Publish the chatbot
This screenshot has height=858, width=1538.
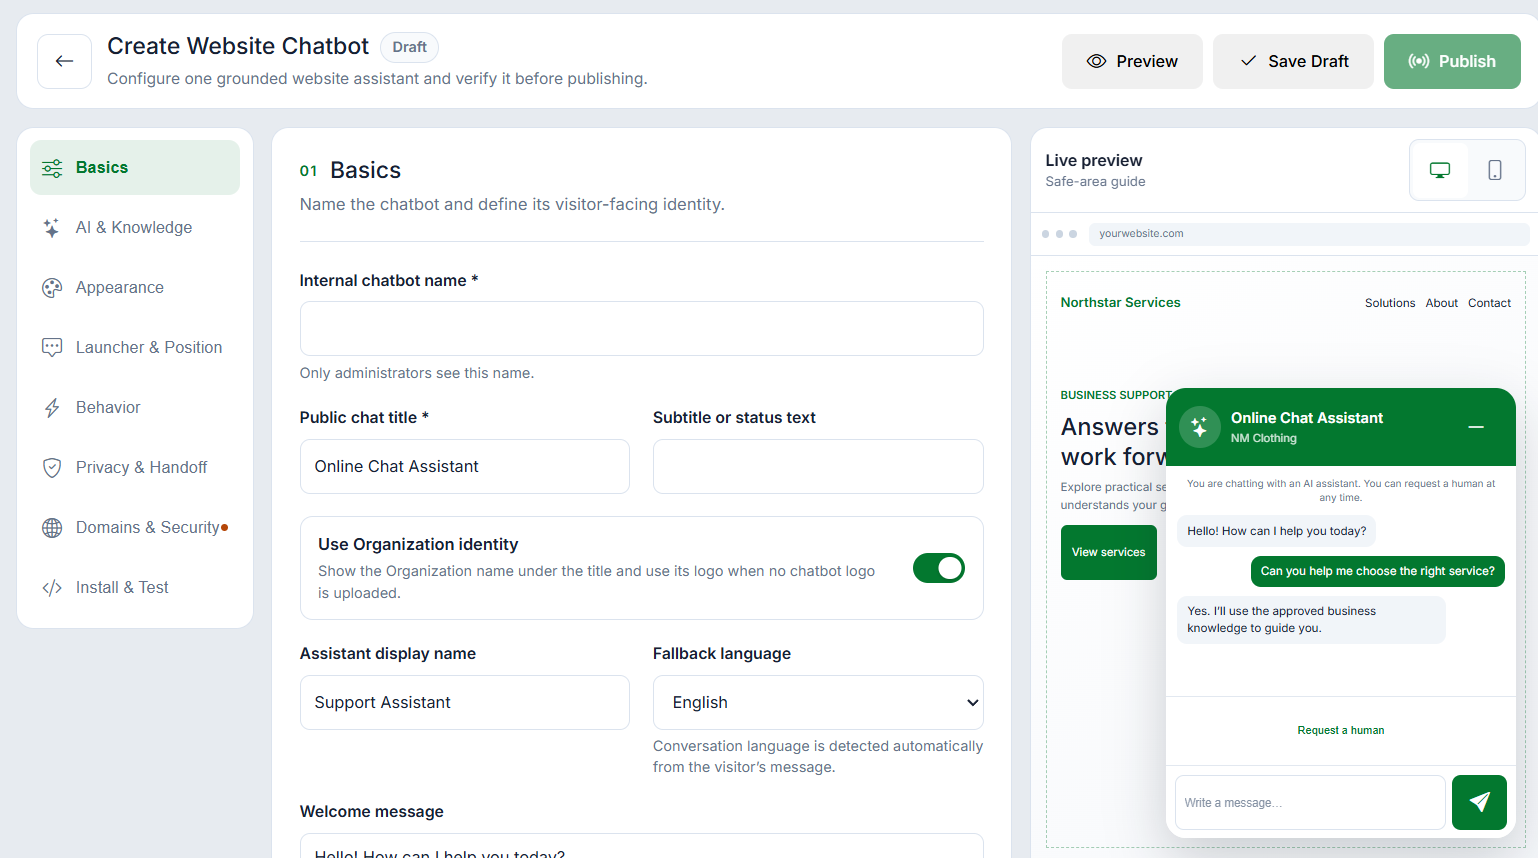(x=1452, y=61)
